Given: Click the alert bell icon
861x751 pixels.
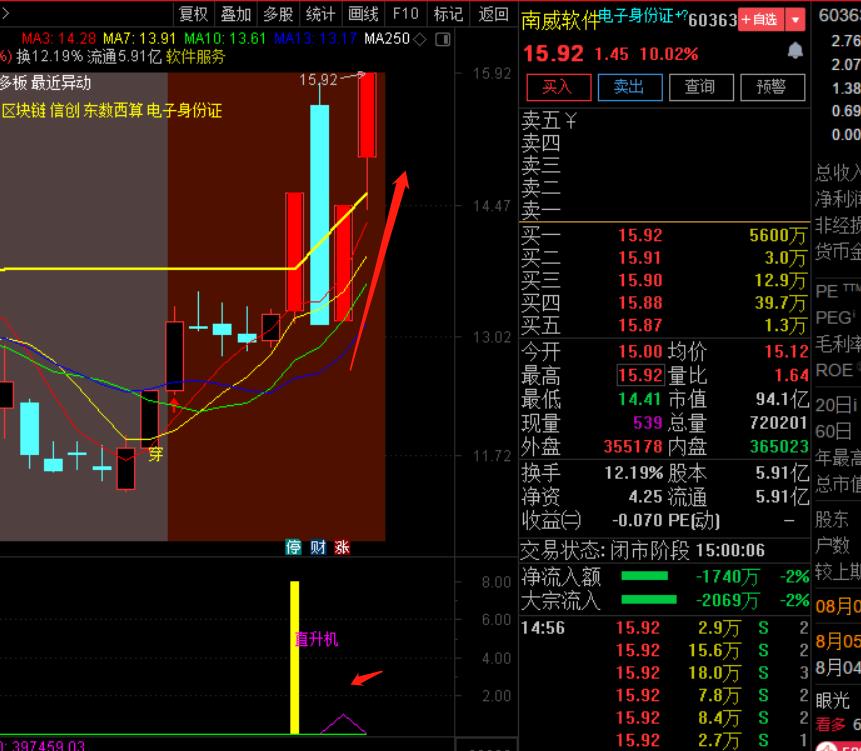Looking at the screenshot, I should tap(795, 52).
